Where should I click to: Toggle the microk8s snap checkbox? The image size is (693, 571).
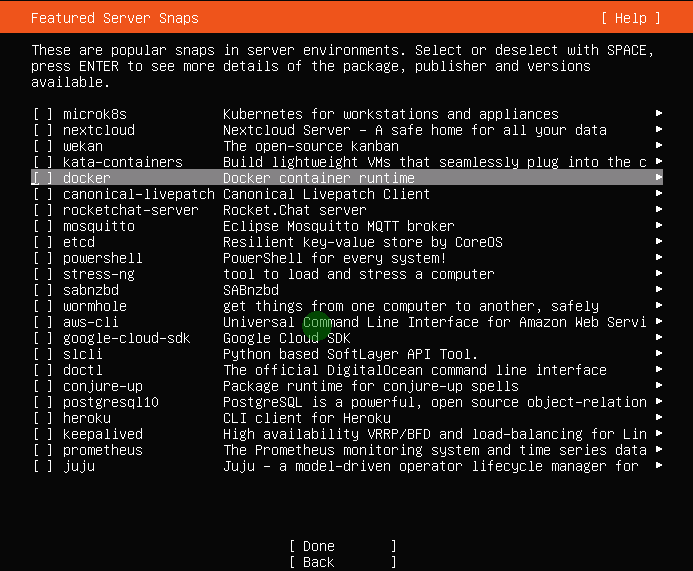(x=43, y=114)
